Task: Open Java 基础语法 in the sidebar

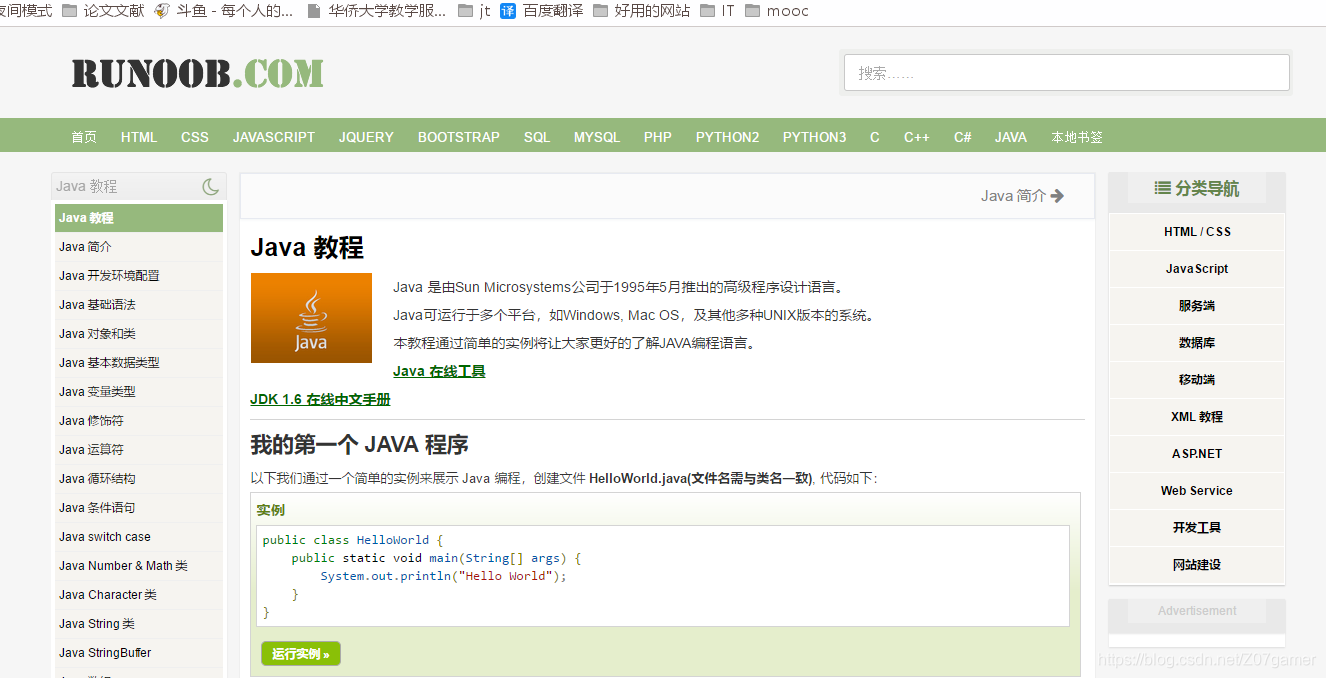Action: (x=139, y=305)
